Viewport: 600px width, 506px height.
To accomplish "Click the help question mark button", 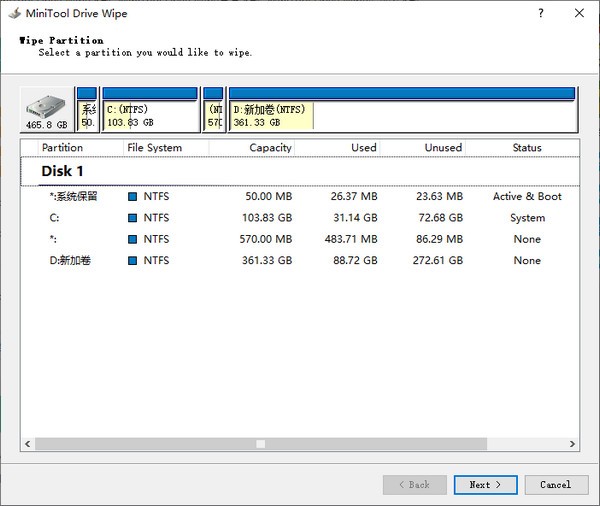I will click(540, 13).
